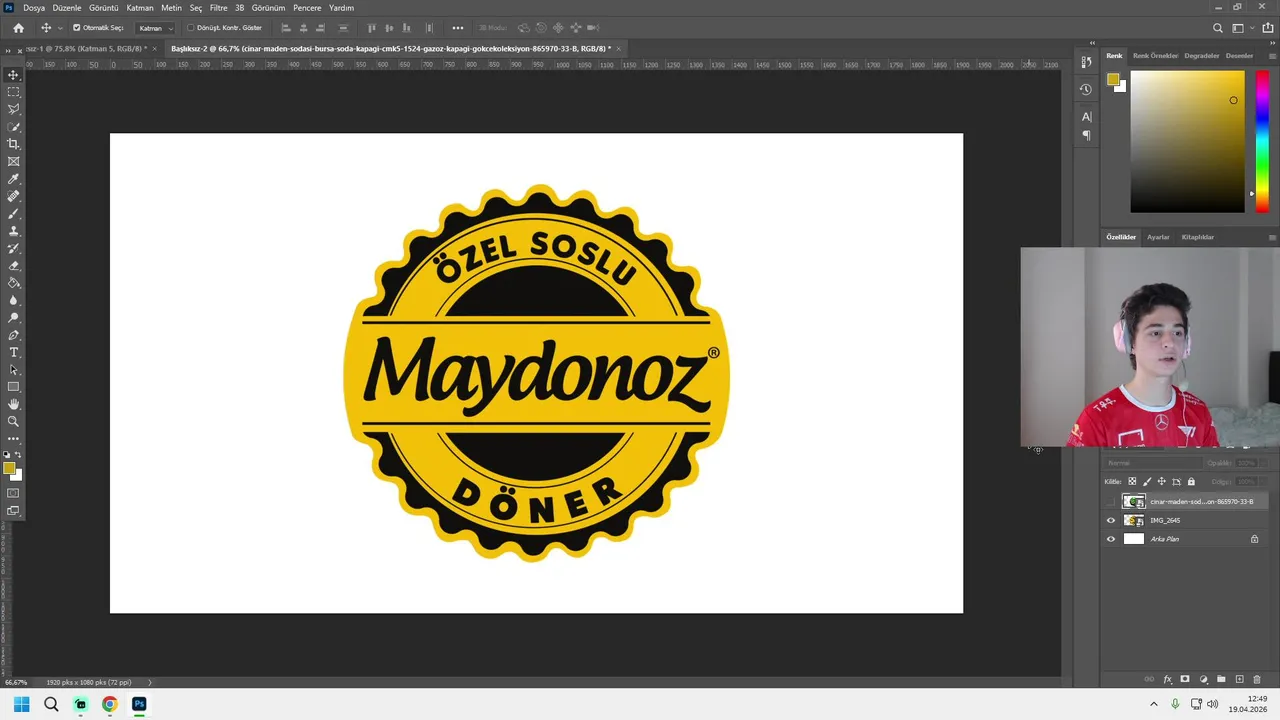Image resolution: width=1280 pixels, height=720 pixels.
Task: Select the Crop tool
Action: (13, 144)
